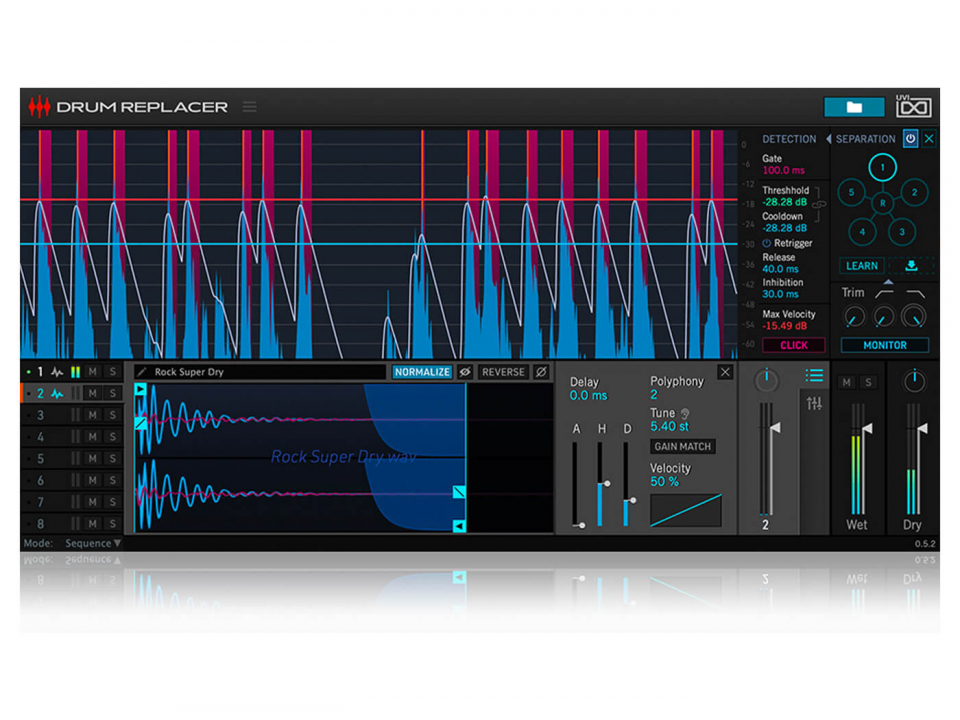Select the Trim low-cut shape icon
960x720 pixels.
pos(883,294)
